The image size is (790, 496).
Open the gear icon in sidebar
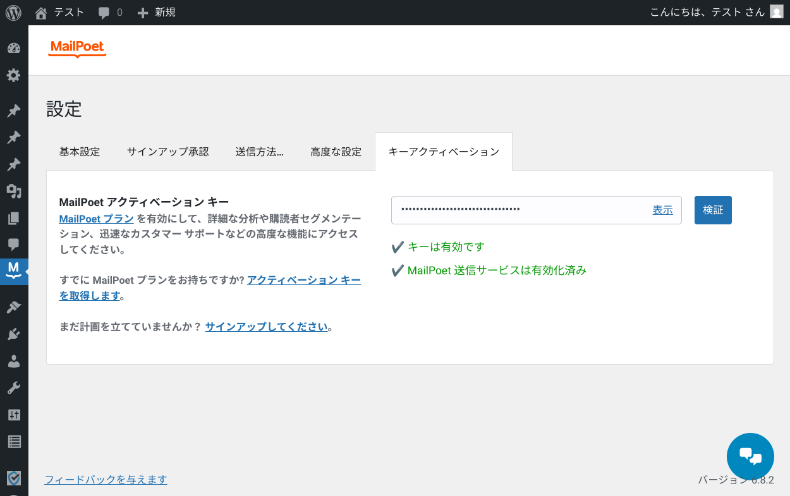[14, 75]
